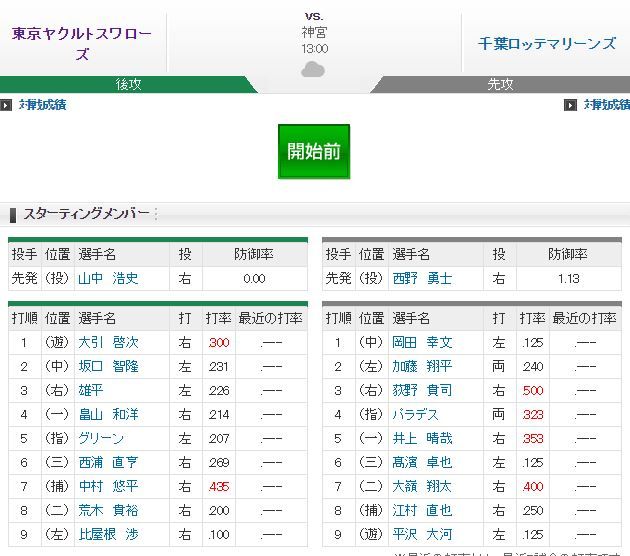Click Yakult table 最近の打率 column header

[270, 319]
